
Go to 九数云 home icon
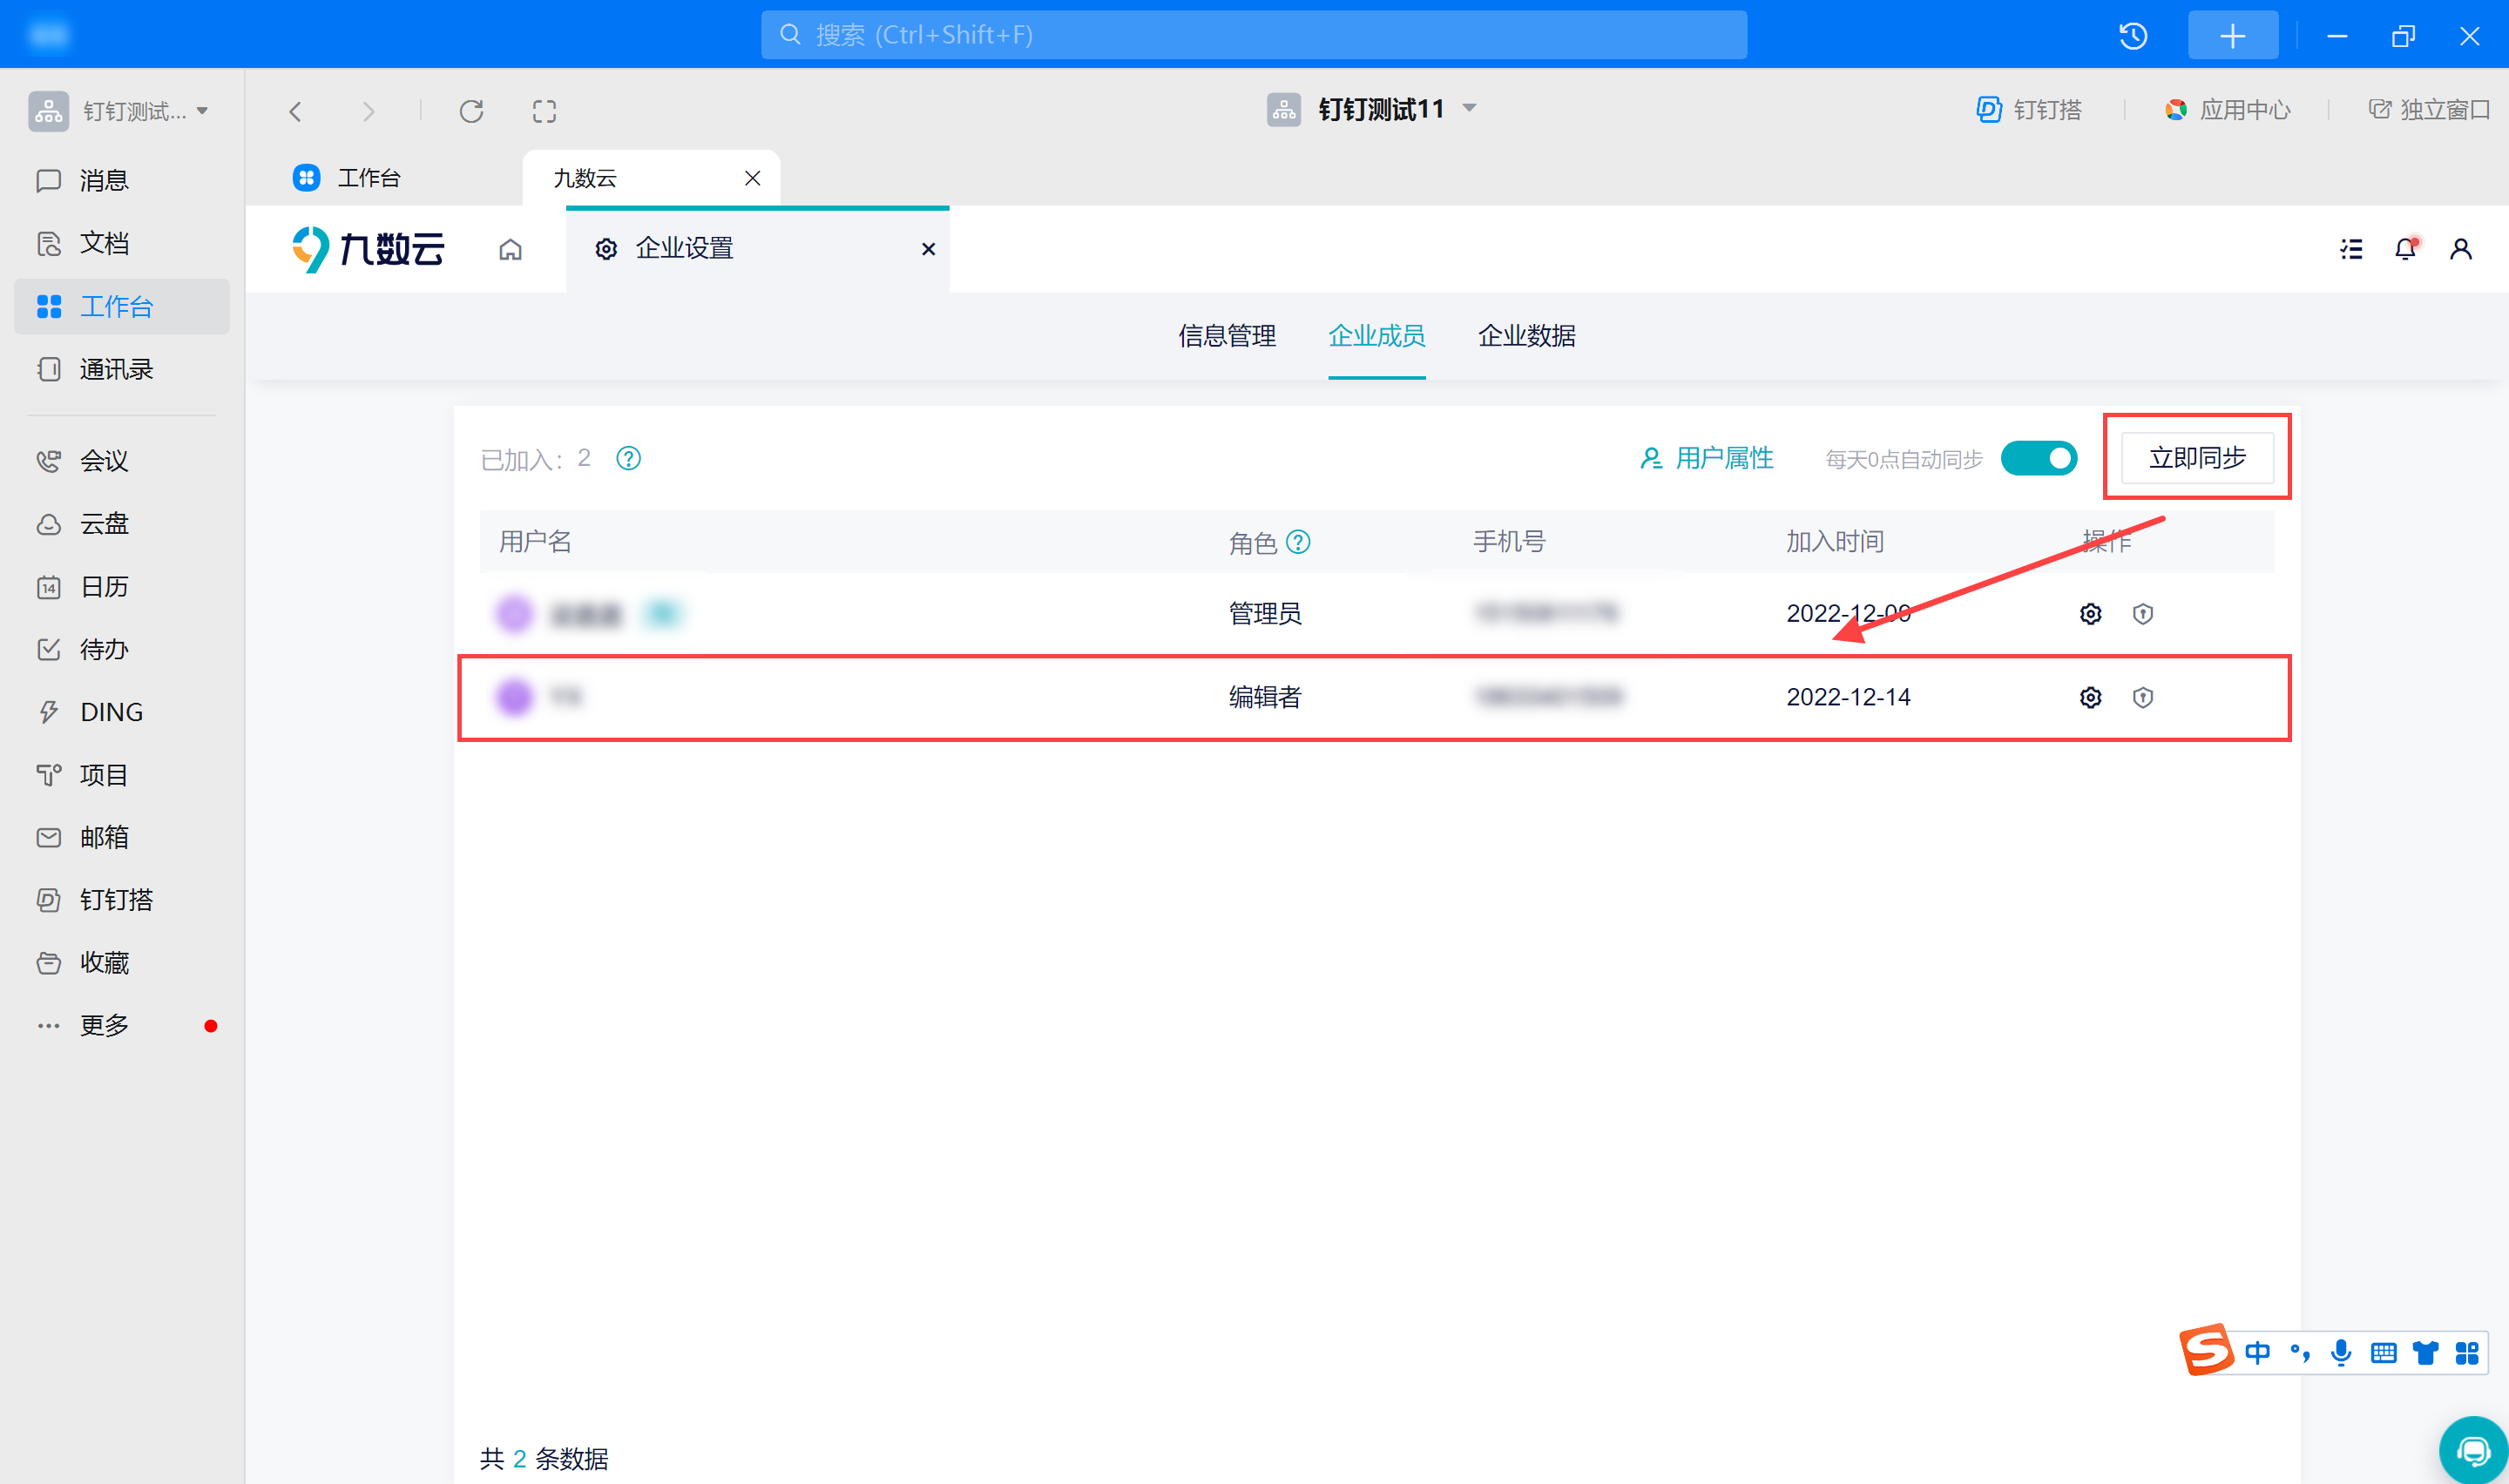(510, 249)
